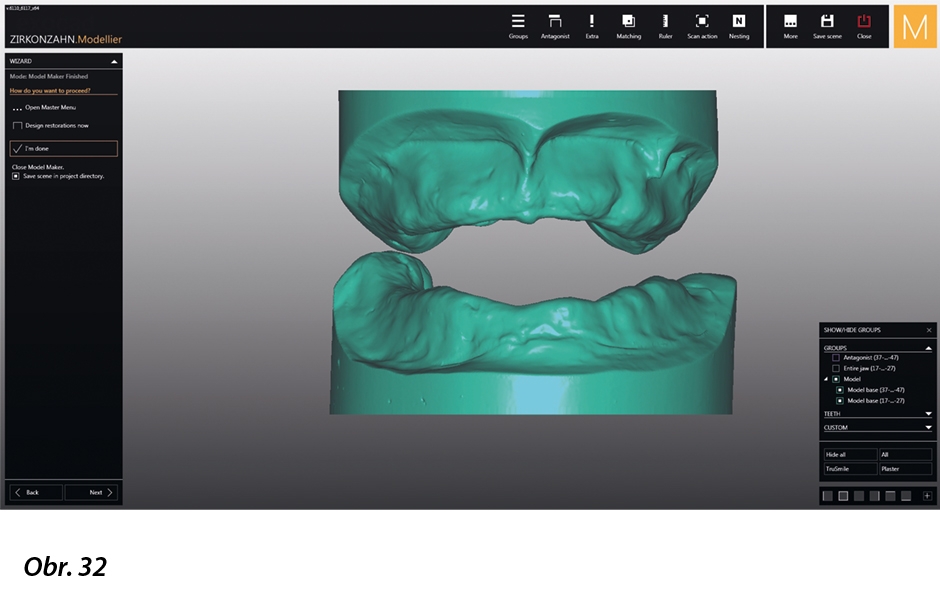Click the Antagonist tool icon
This screenshot has width=940, height=600.
coord(555,22)
